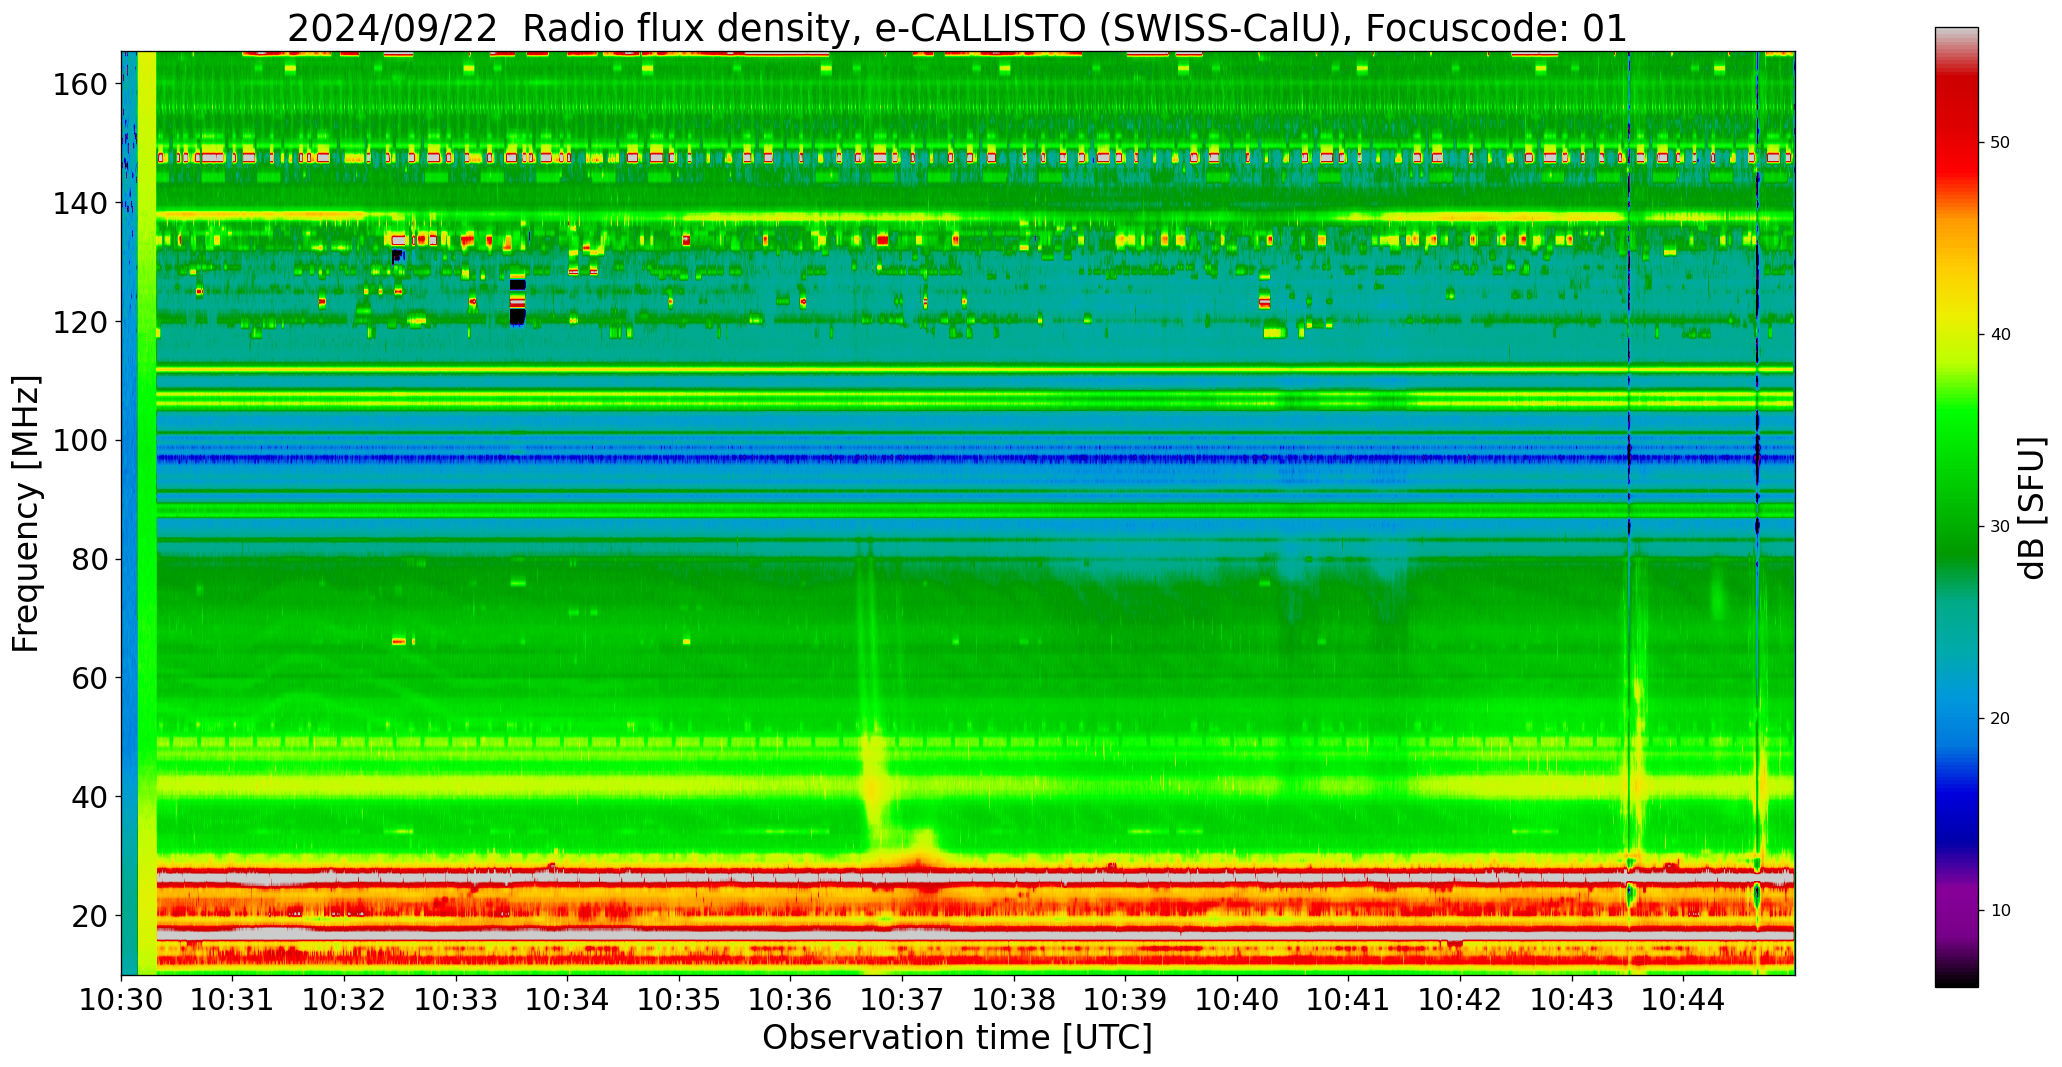Image resolution: width=2062 pixels, height=1067 pixels.
Task: Click the 'Observation time [UTC]' axis label
Action: click(x=957, y=1038)
